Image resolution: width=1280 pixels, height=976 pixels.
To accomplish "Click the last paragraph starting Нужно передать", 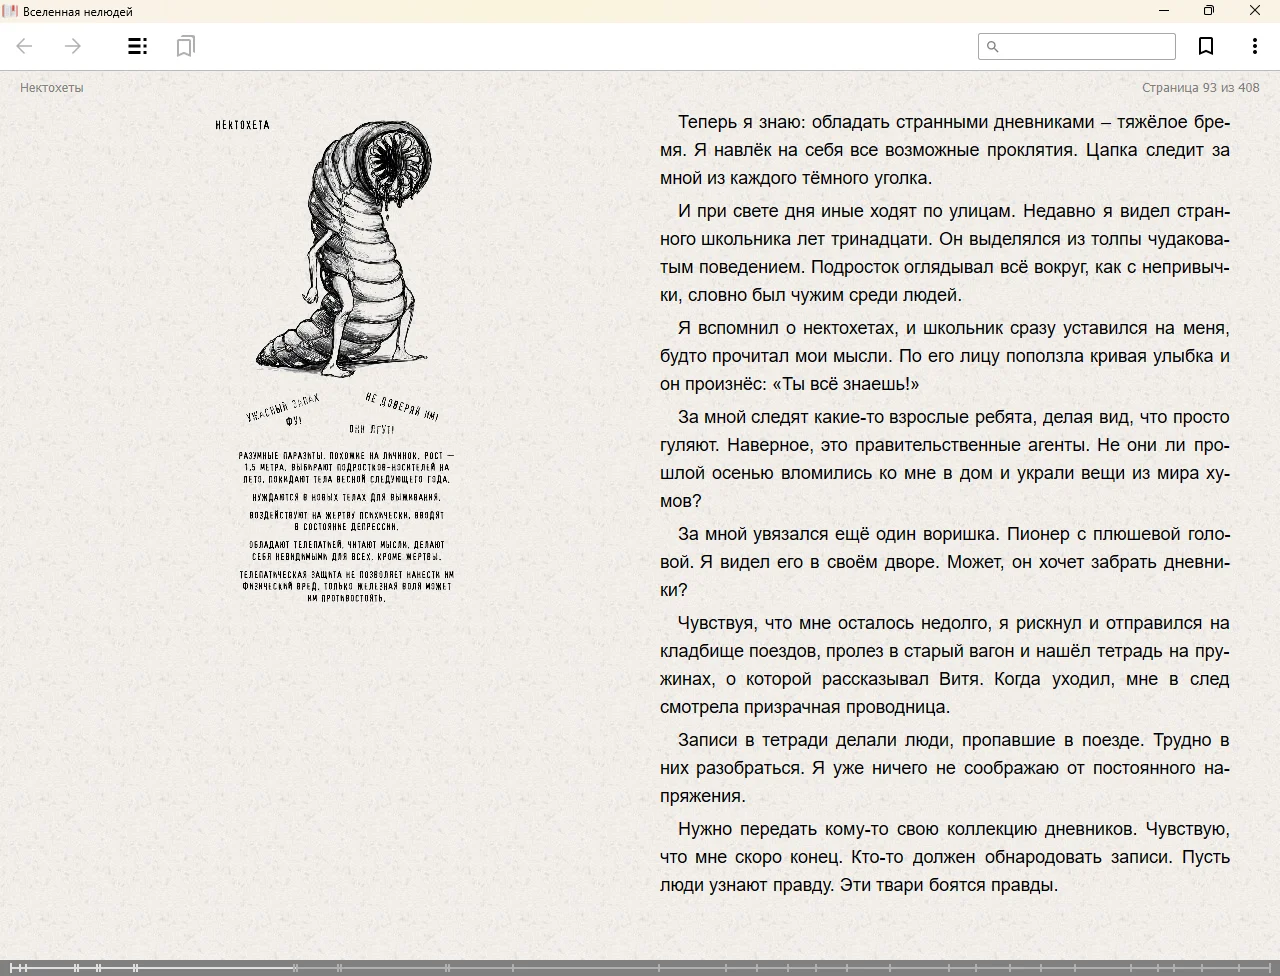I will point(944,857).
